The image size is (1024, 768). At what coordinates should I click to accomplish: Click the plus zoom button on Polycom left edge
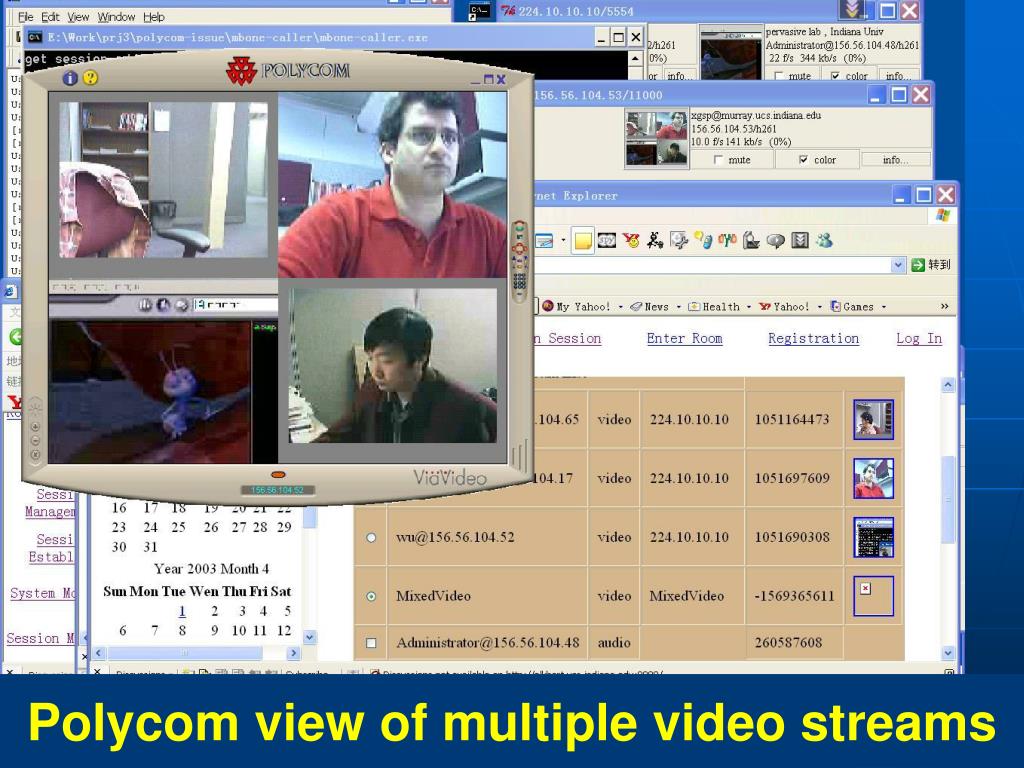point(35,426)
